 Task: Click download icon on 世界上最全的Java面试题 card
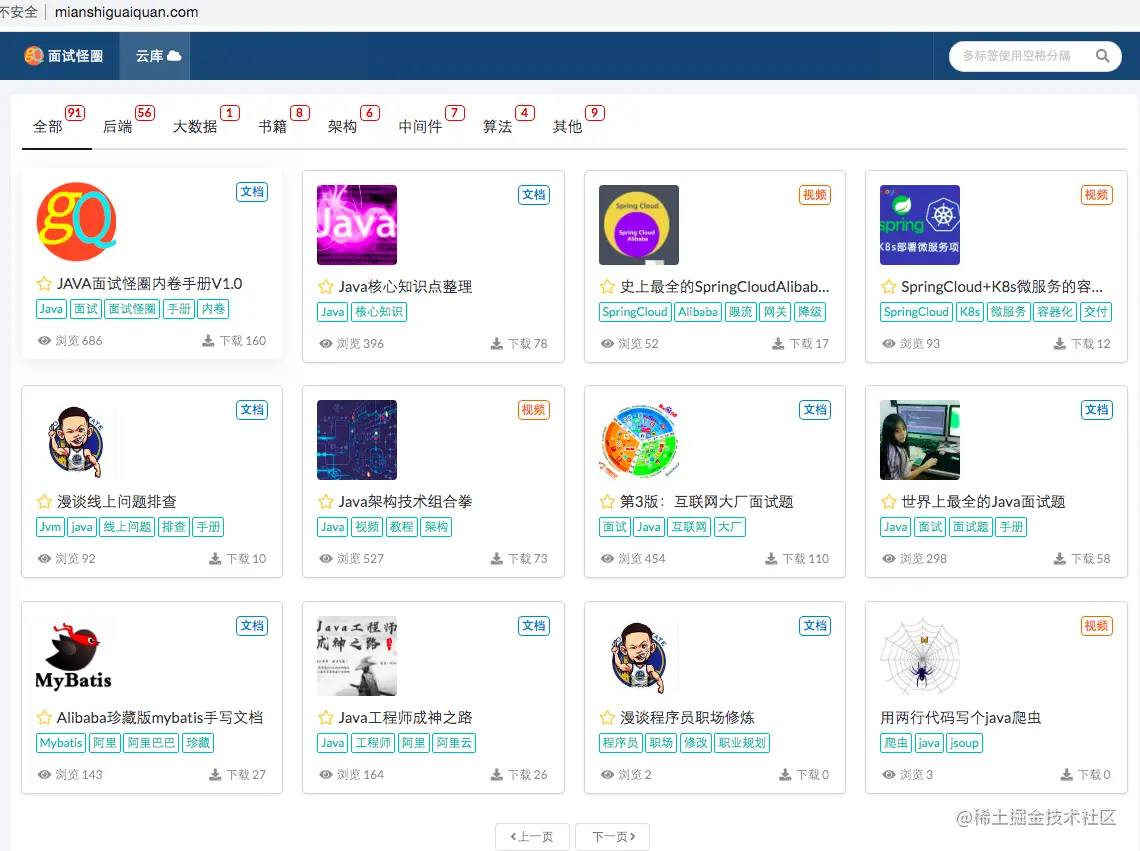coord(1060,559)
